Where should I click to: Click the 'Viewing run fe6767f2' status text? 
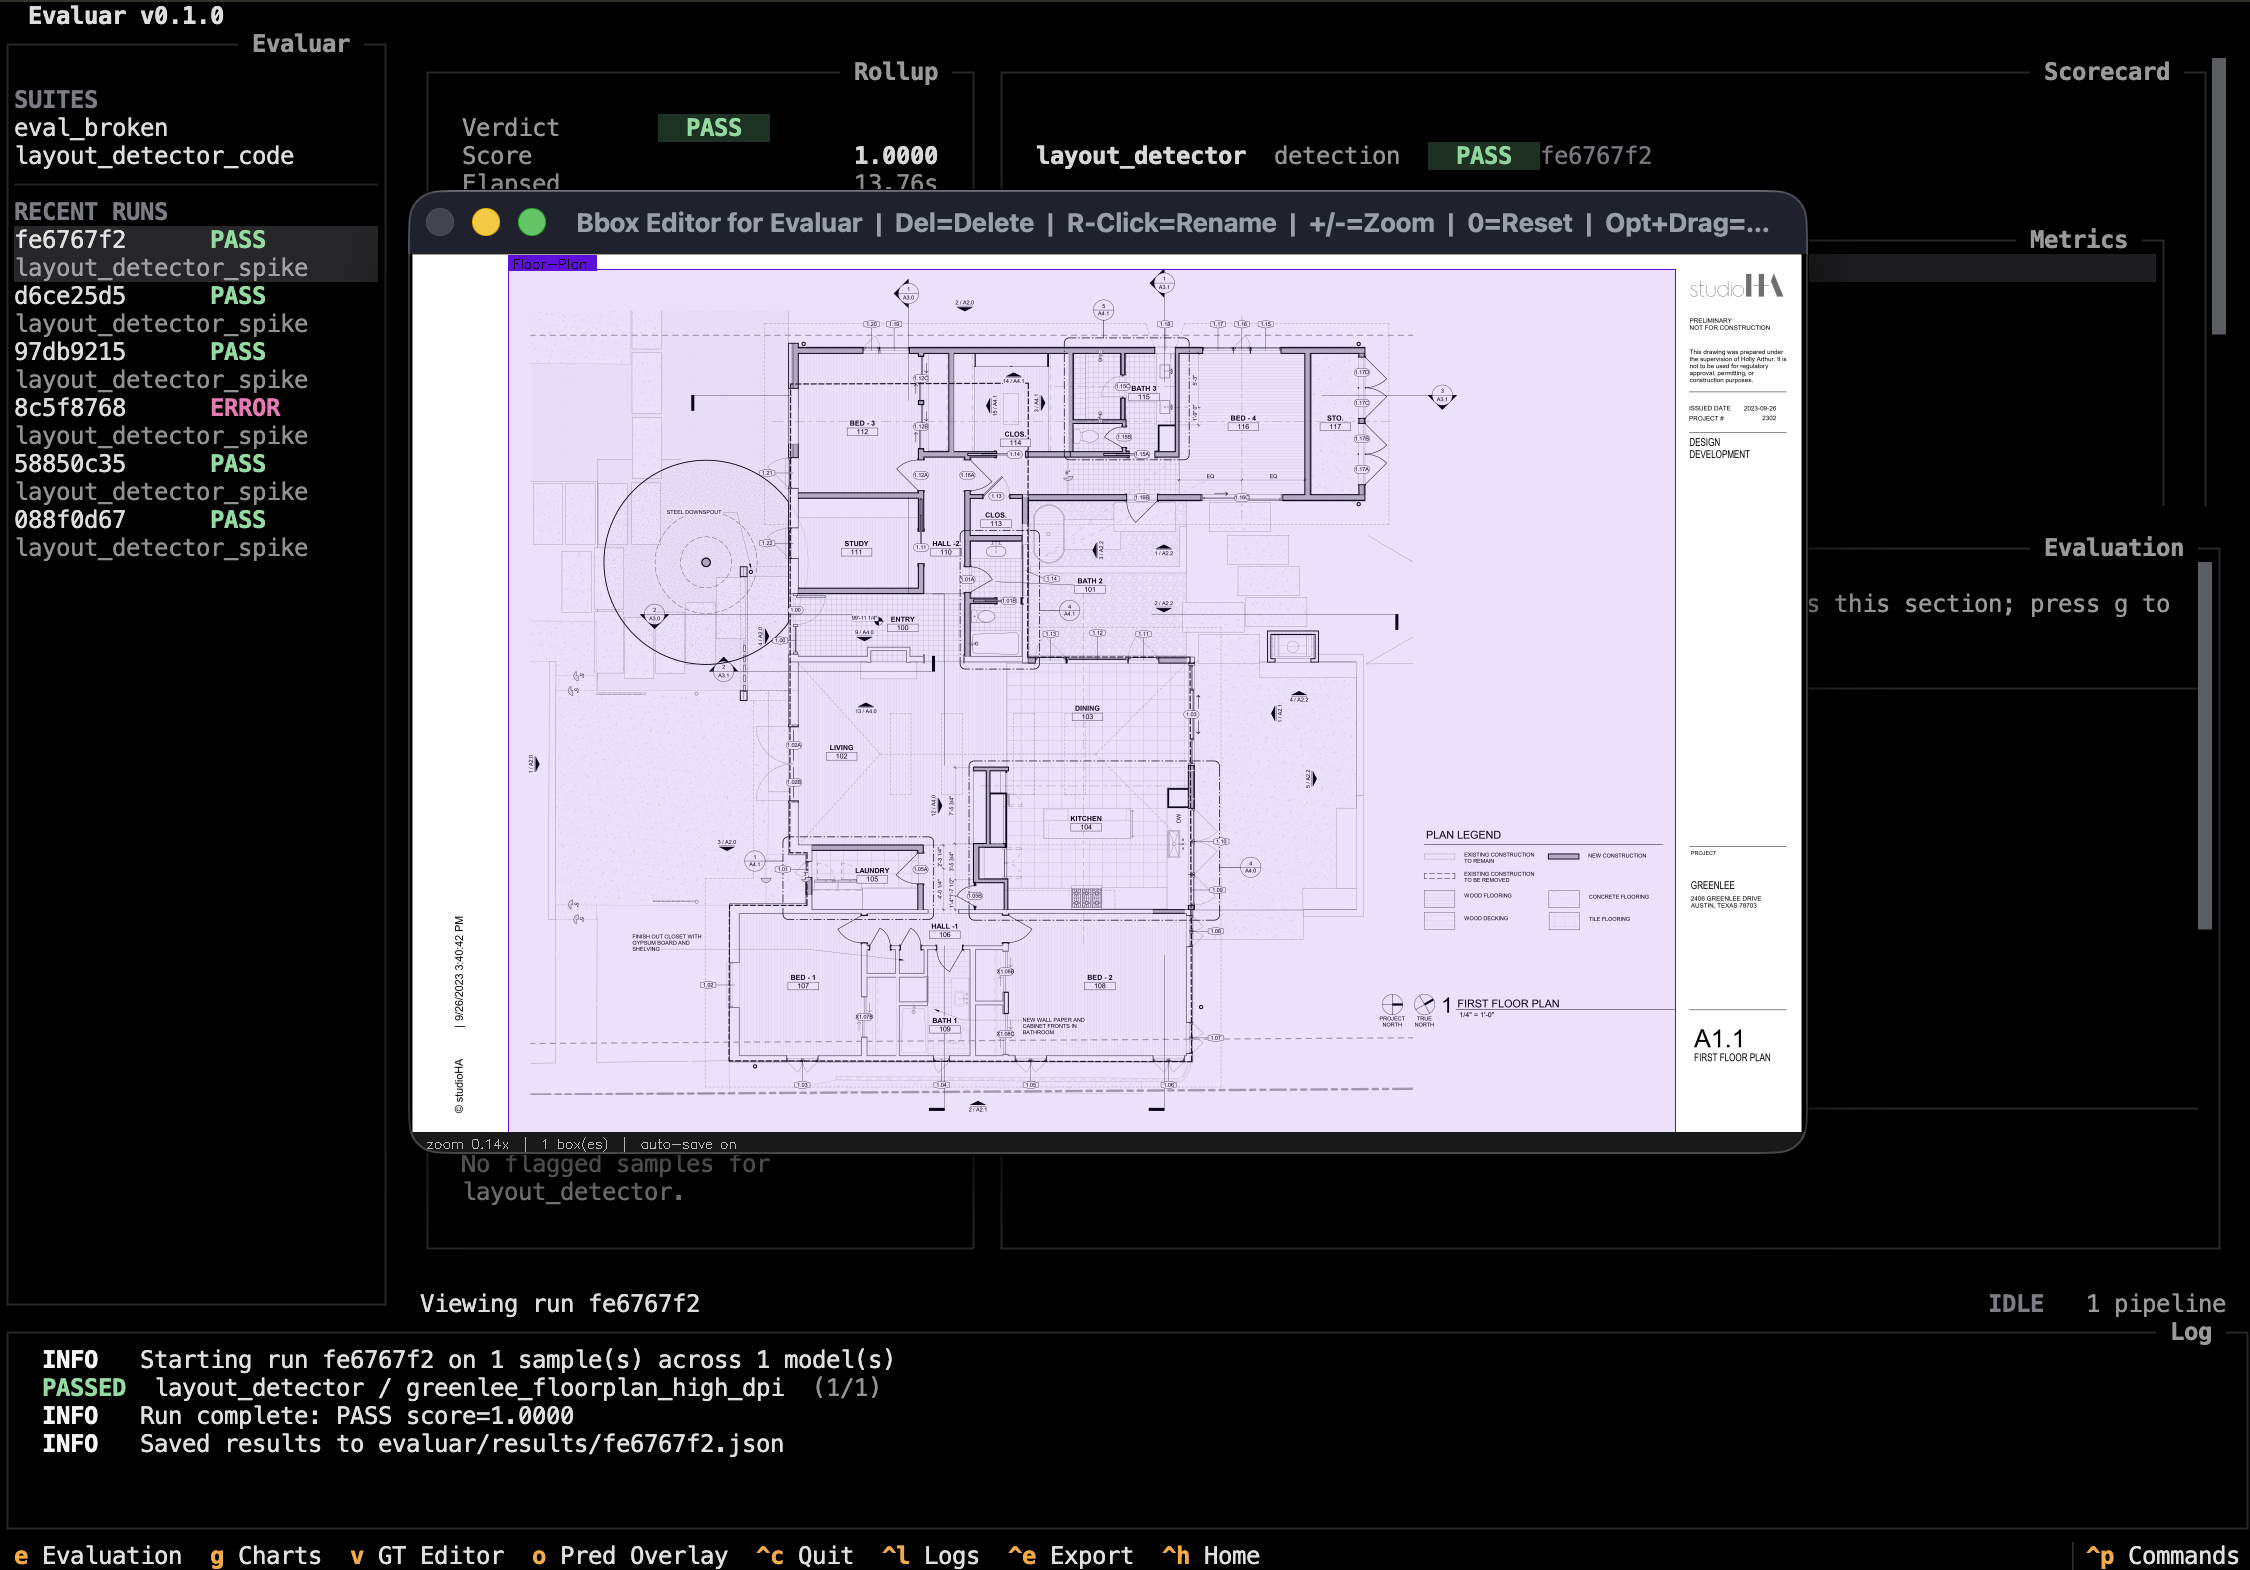(x=560, y=1304)
